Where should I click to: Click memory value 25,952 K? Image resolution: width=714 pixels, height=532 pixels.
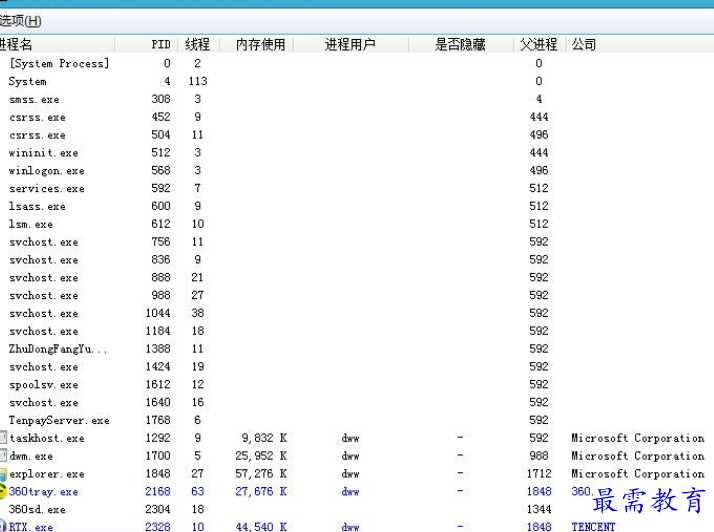click(x=261, y=455)
